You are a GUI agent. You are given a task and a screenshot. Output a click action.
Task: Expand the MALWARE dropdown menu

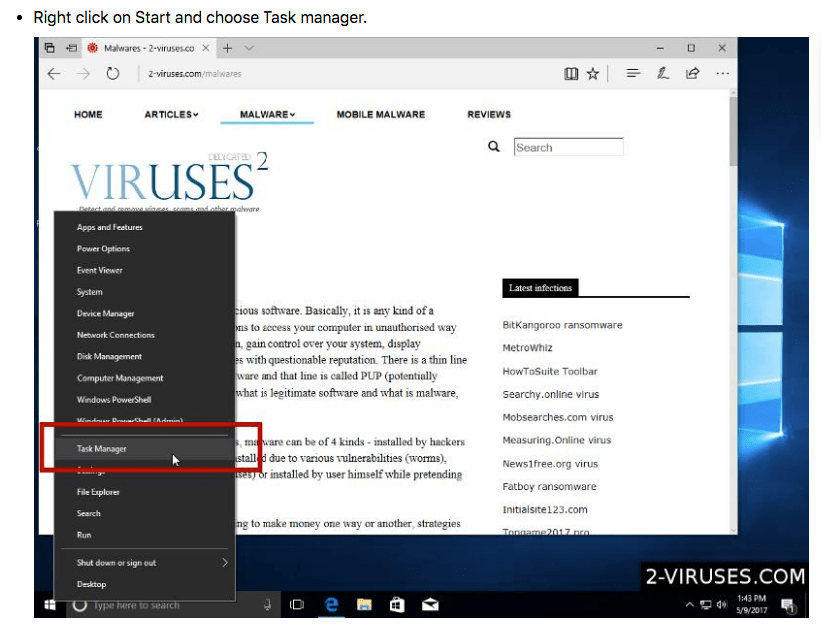pos(267,114)
